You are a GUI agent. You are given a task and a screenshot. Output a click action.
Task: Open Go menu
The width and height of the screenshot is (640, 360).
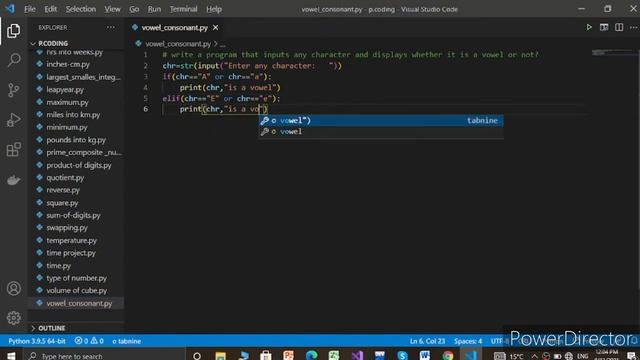134,9
